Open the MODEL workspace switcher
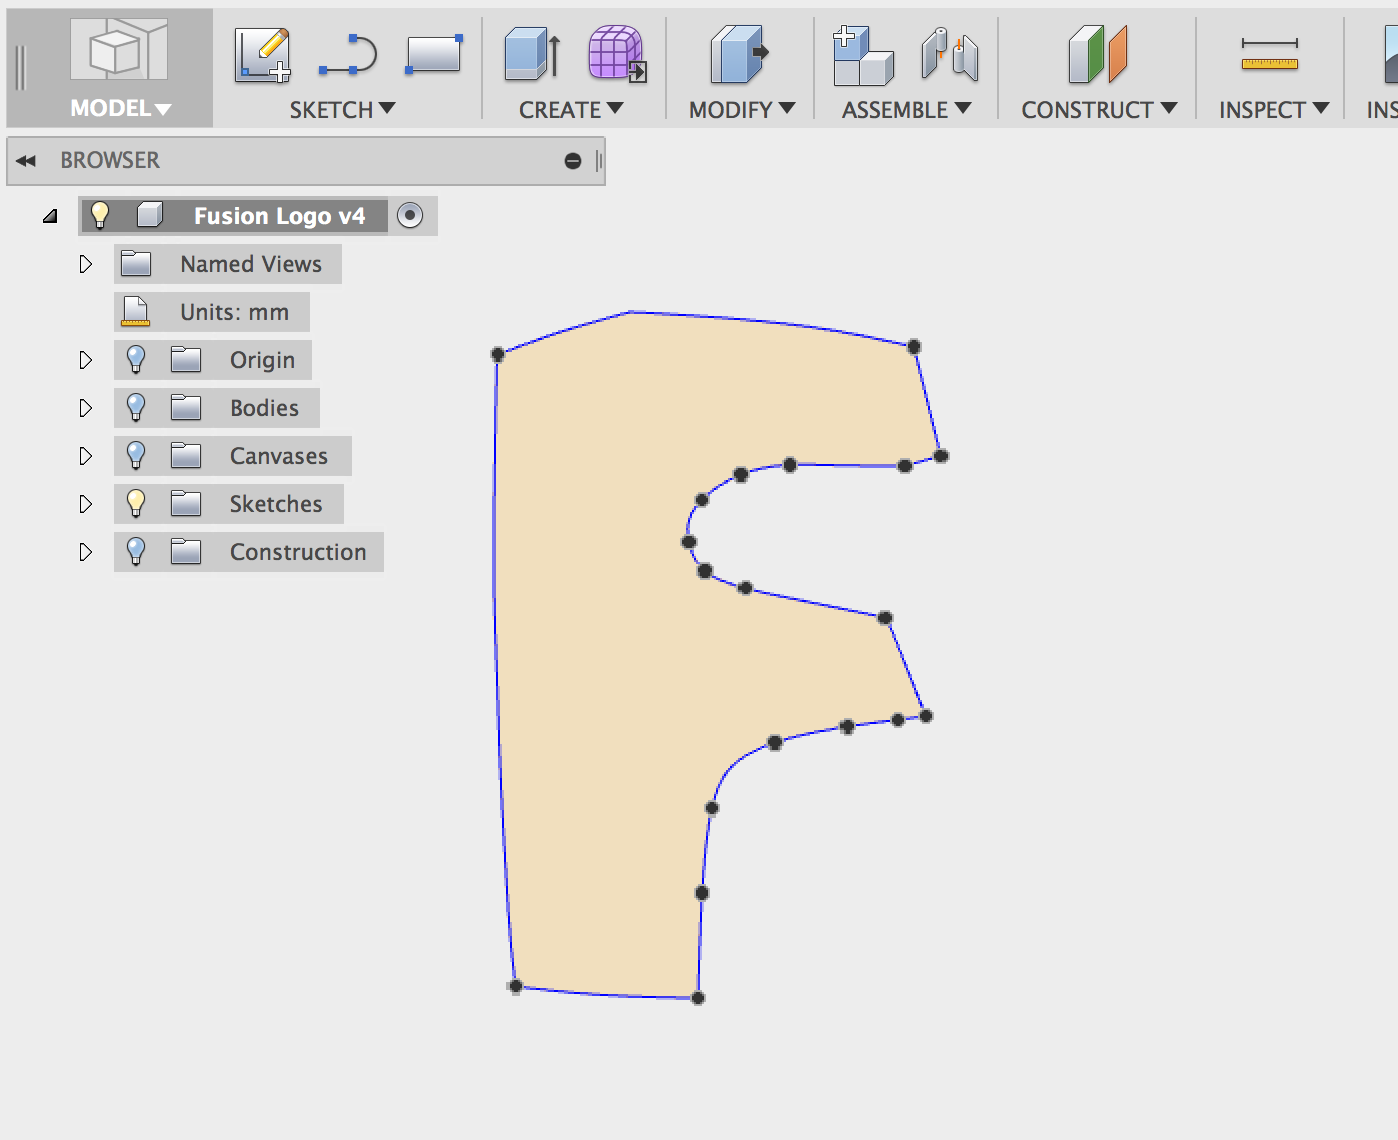Viewport: 1398px width, 1140px height. tap(110, 68)
